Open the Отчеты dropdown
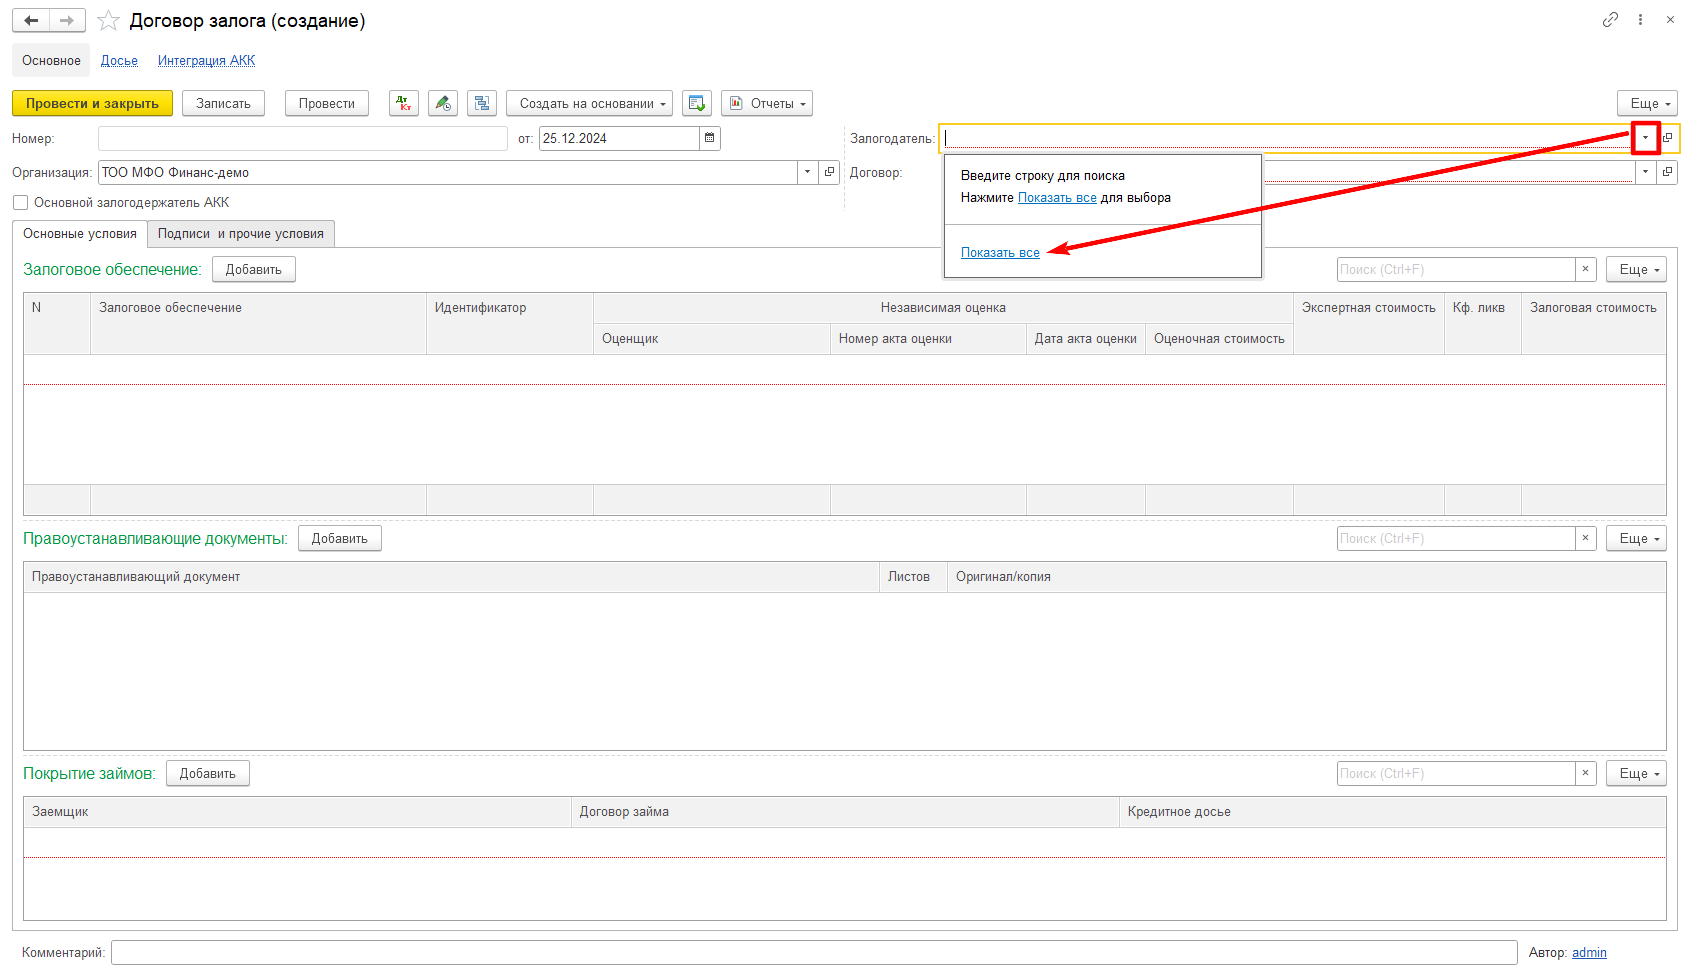Screen dimensions: 1693x966 [x=767, y=103]
